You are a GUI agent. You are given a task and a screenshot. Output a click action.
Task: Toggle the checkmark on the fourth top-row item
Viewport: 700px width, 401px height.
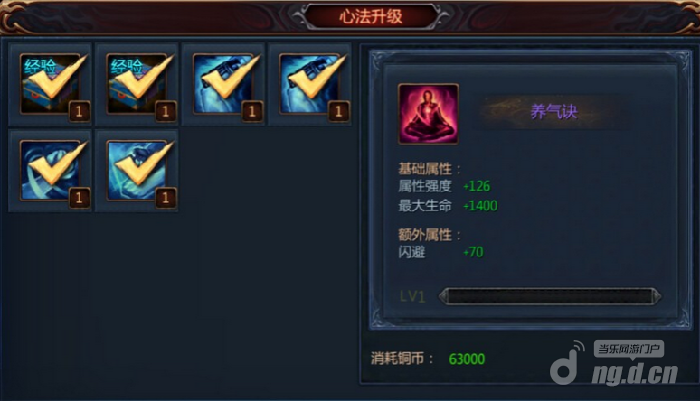tap(315, 76)
